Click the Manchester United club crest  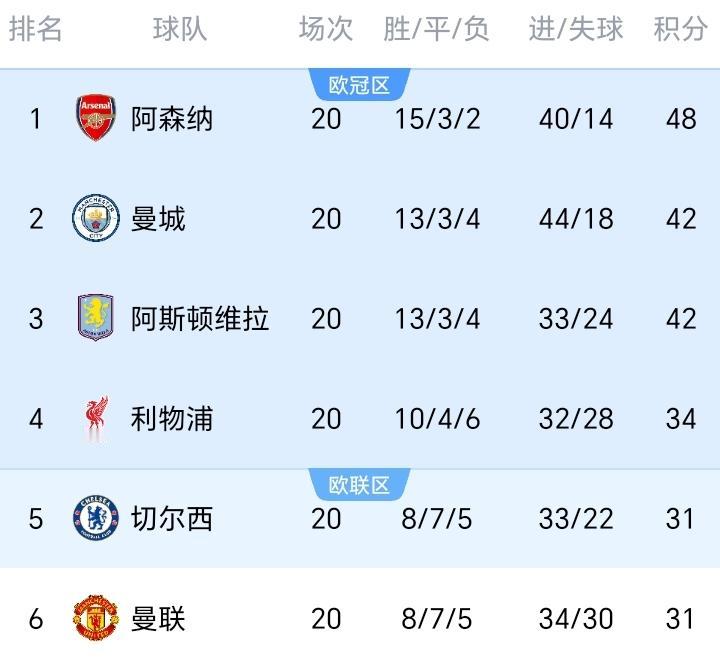point(96,619)
